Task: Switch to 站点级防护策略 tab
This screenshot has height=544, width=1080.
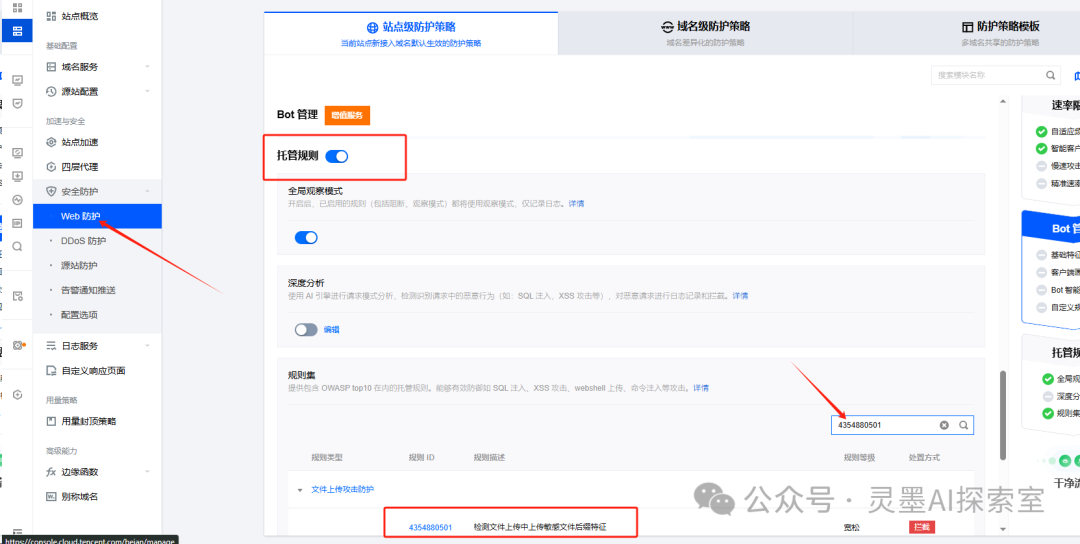Action: tap(411, 33)
